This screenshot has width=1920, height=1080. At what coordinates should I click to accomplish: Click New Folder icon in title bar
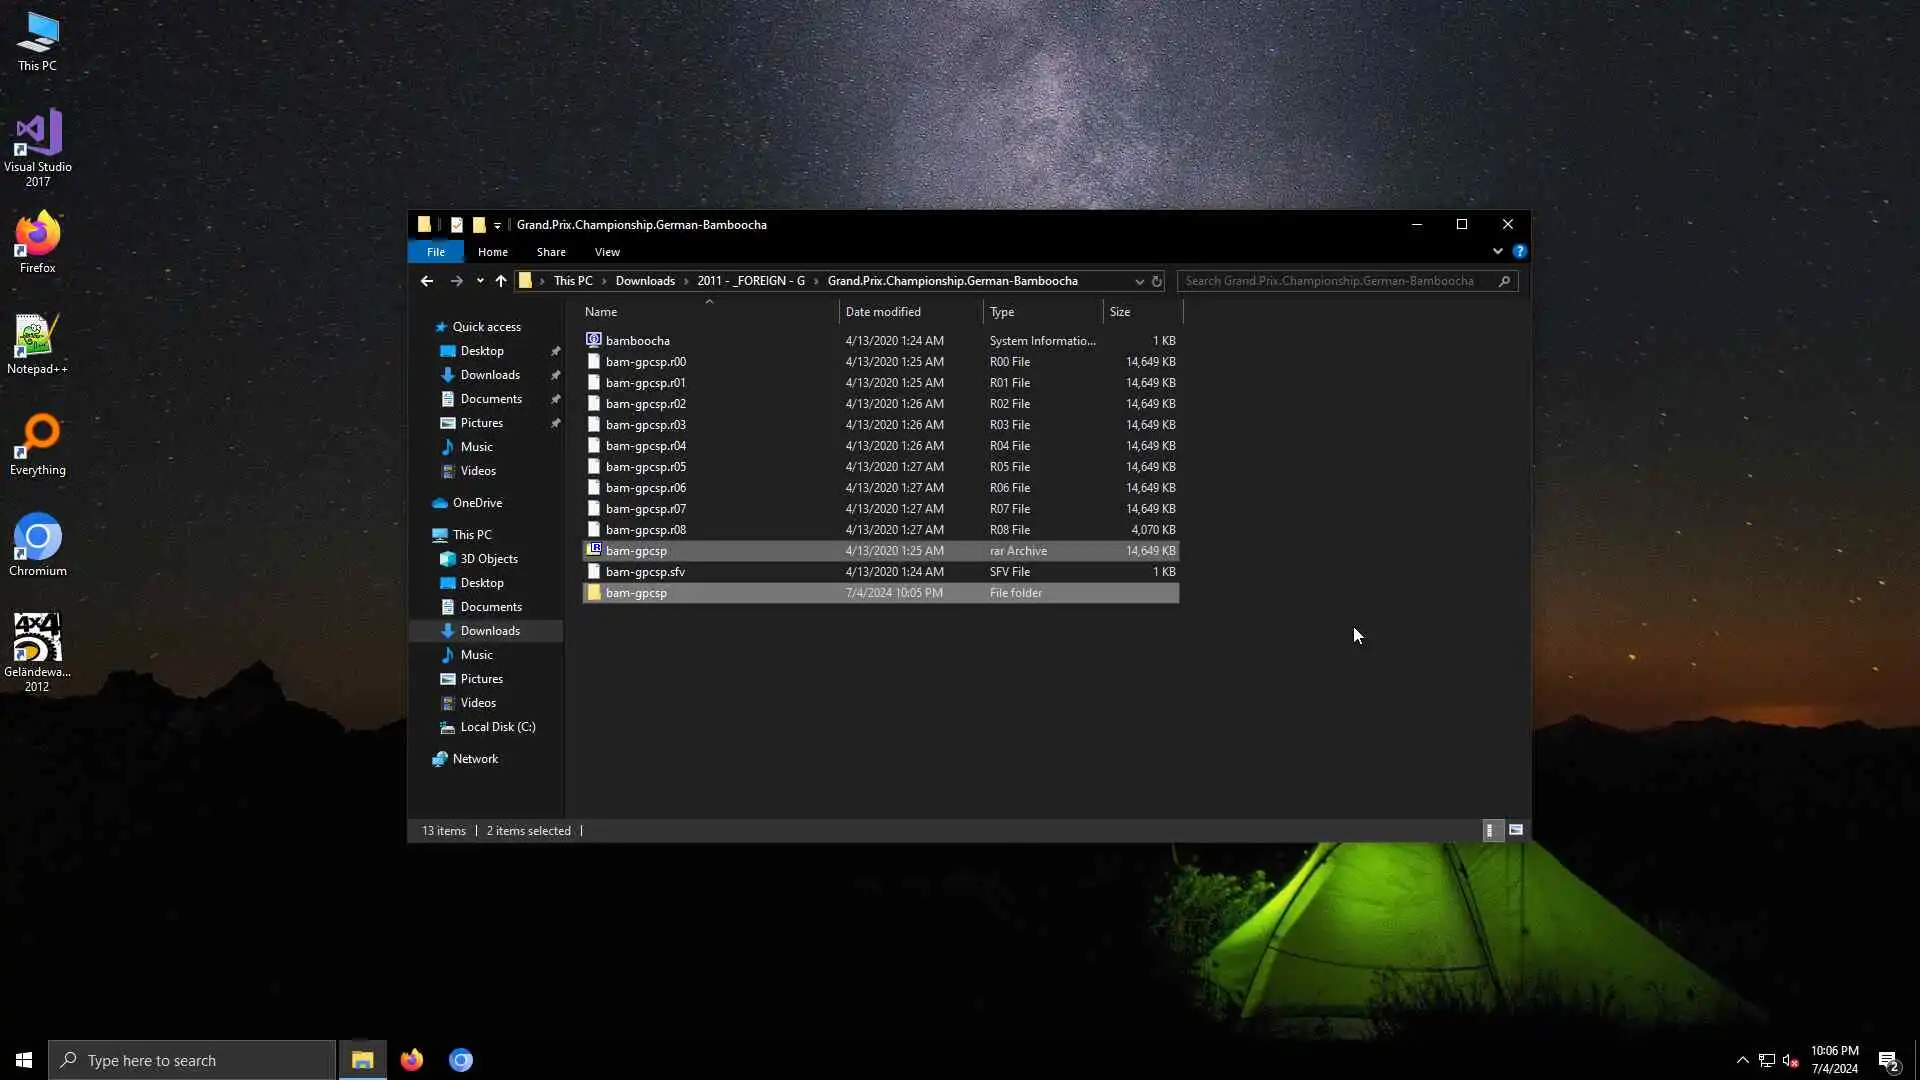(x=479, y=225)
